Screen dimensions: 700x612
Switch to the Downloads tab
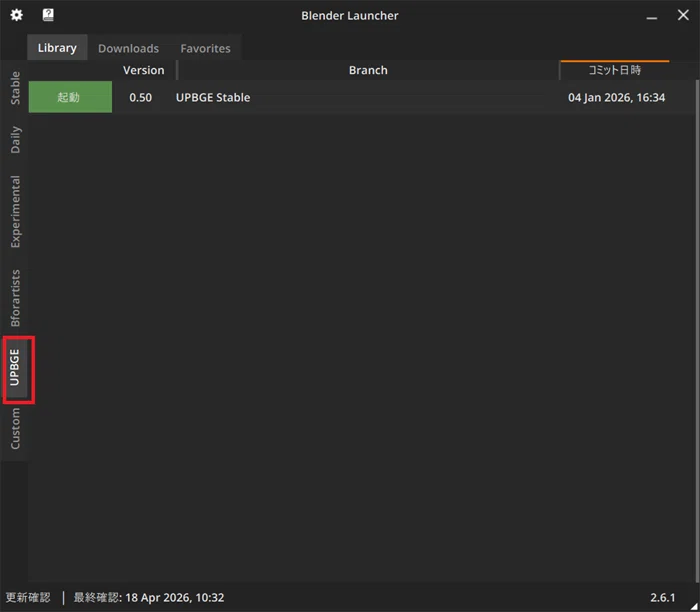(129, 48)
